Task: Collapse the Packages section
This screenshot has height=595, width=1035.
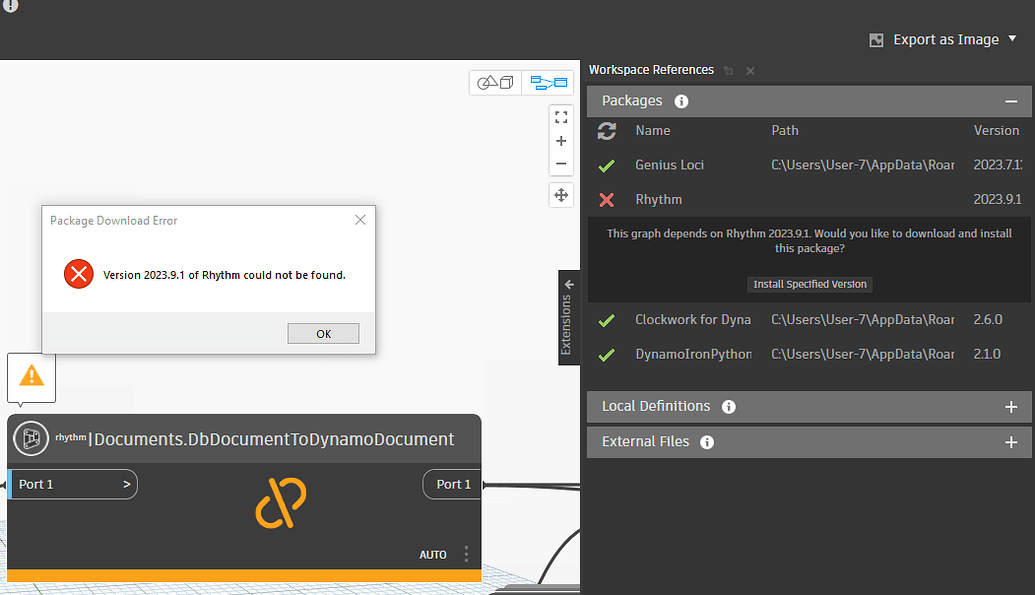Action: tap(1011, 101)
